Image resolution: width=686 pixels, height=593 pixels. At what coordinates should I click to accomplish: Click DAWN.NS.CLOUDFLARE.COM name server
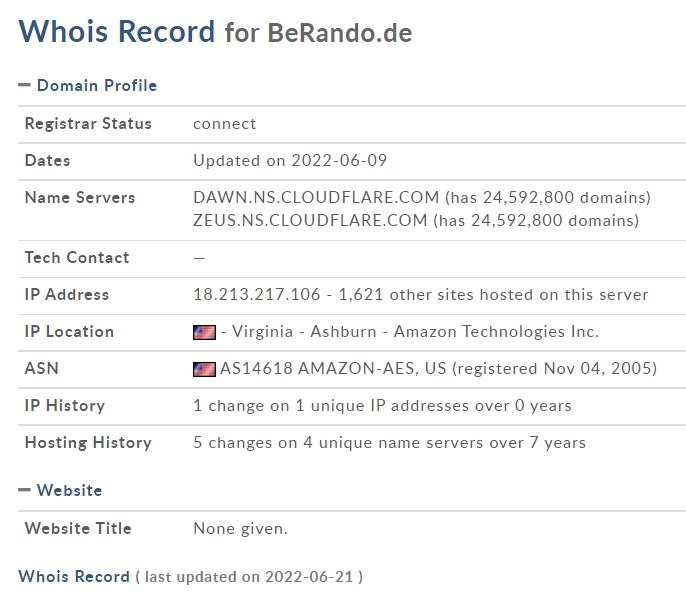pos(316,197)
